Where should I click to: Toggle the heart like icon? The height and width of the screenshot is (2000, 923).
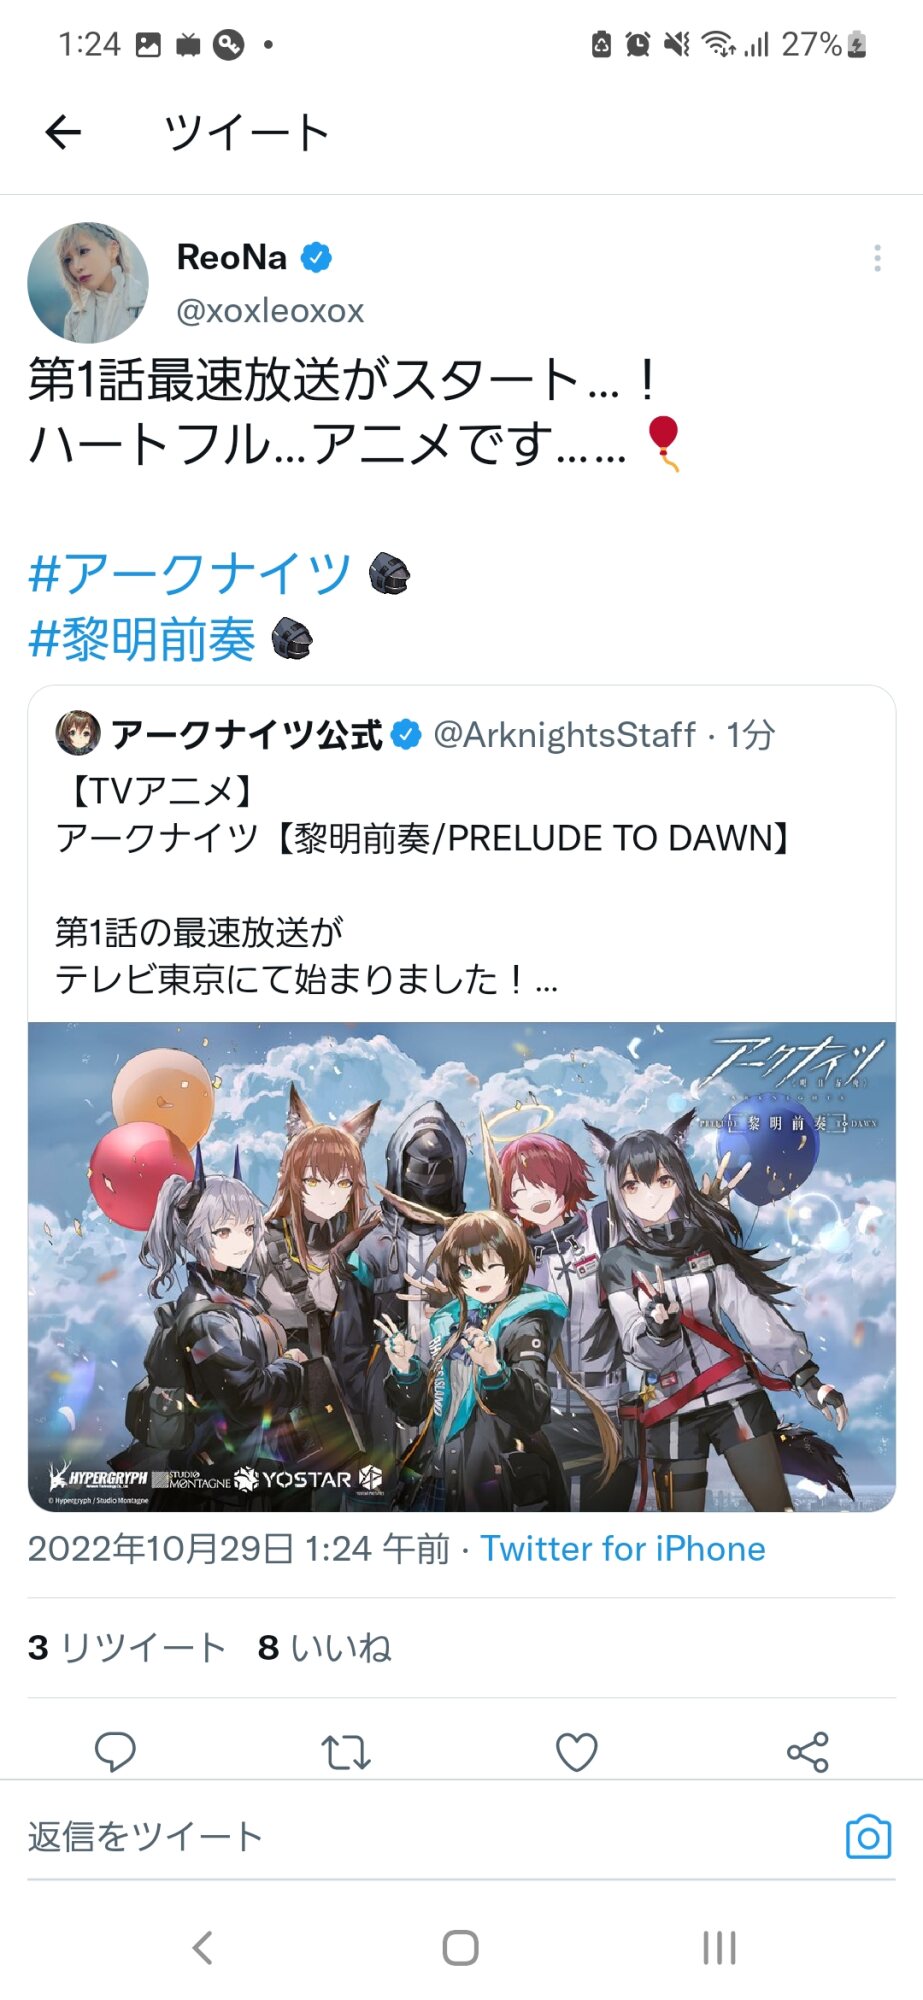577,1752
